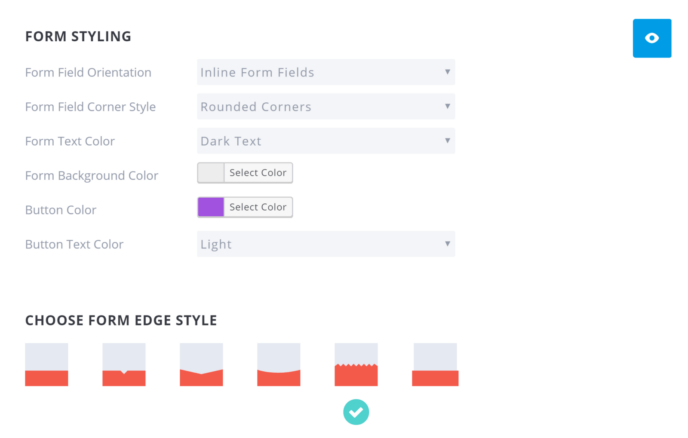Viewport: 688px width, 438px height.
Task: Select the flat straight edge style
Action: coord(47,365)
